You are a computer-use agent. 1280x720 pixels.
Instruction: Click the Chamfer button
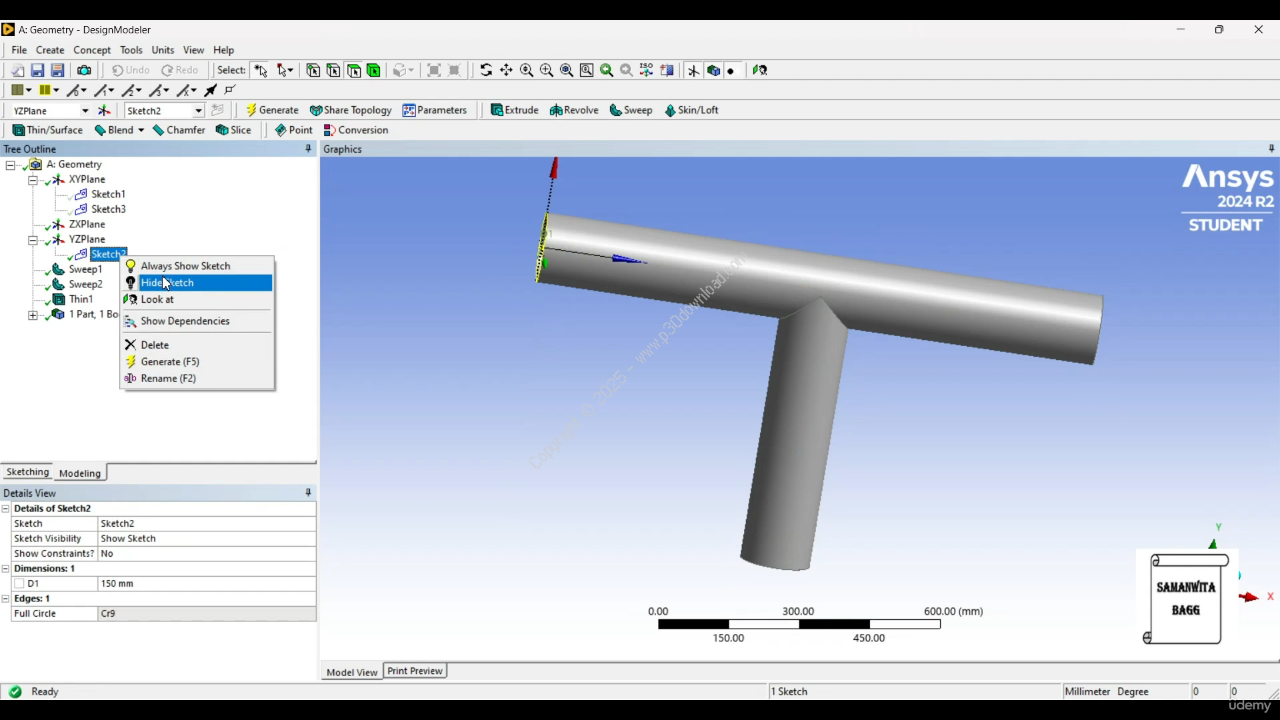[x=179, y=130]
